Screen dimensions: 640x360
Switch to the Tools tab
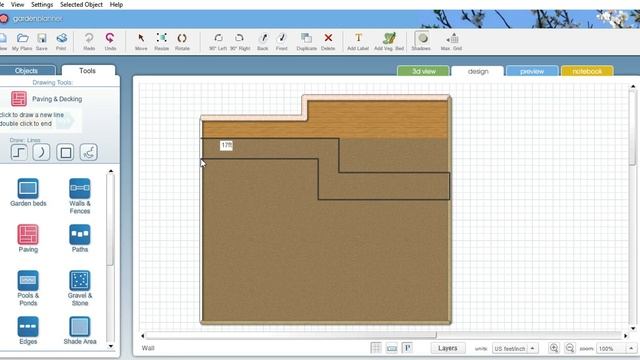click(x=87, y=71)
